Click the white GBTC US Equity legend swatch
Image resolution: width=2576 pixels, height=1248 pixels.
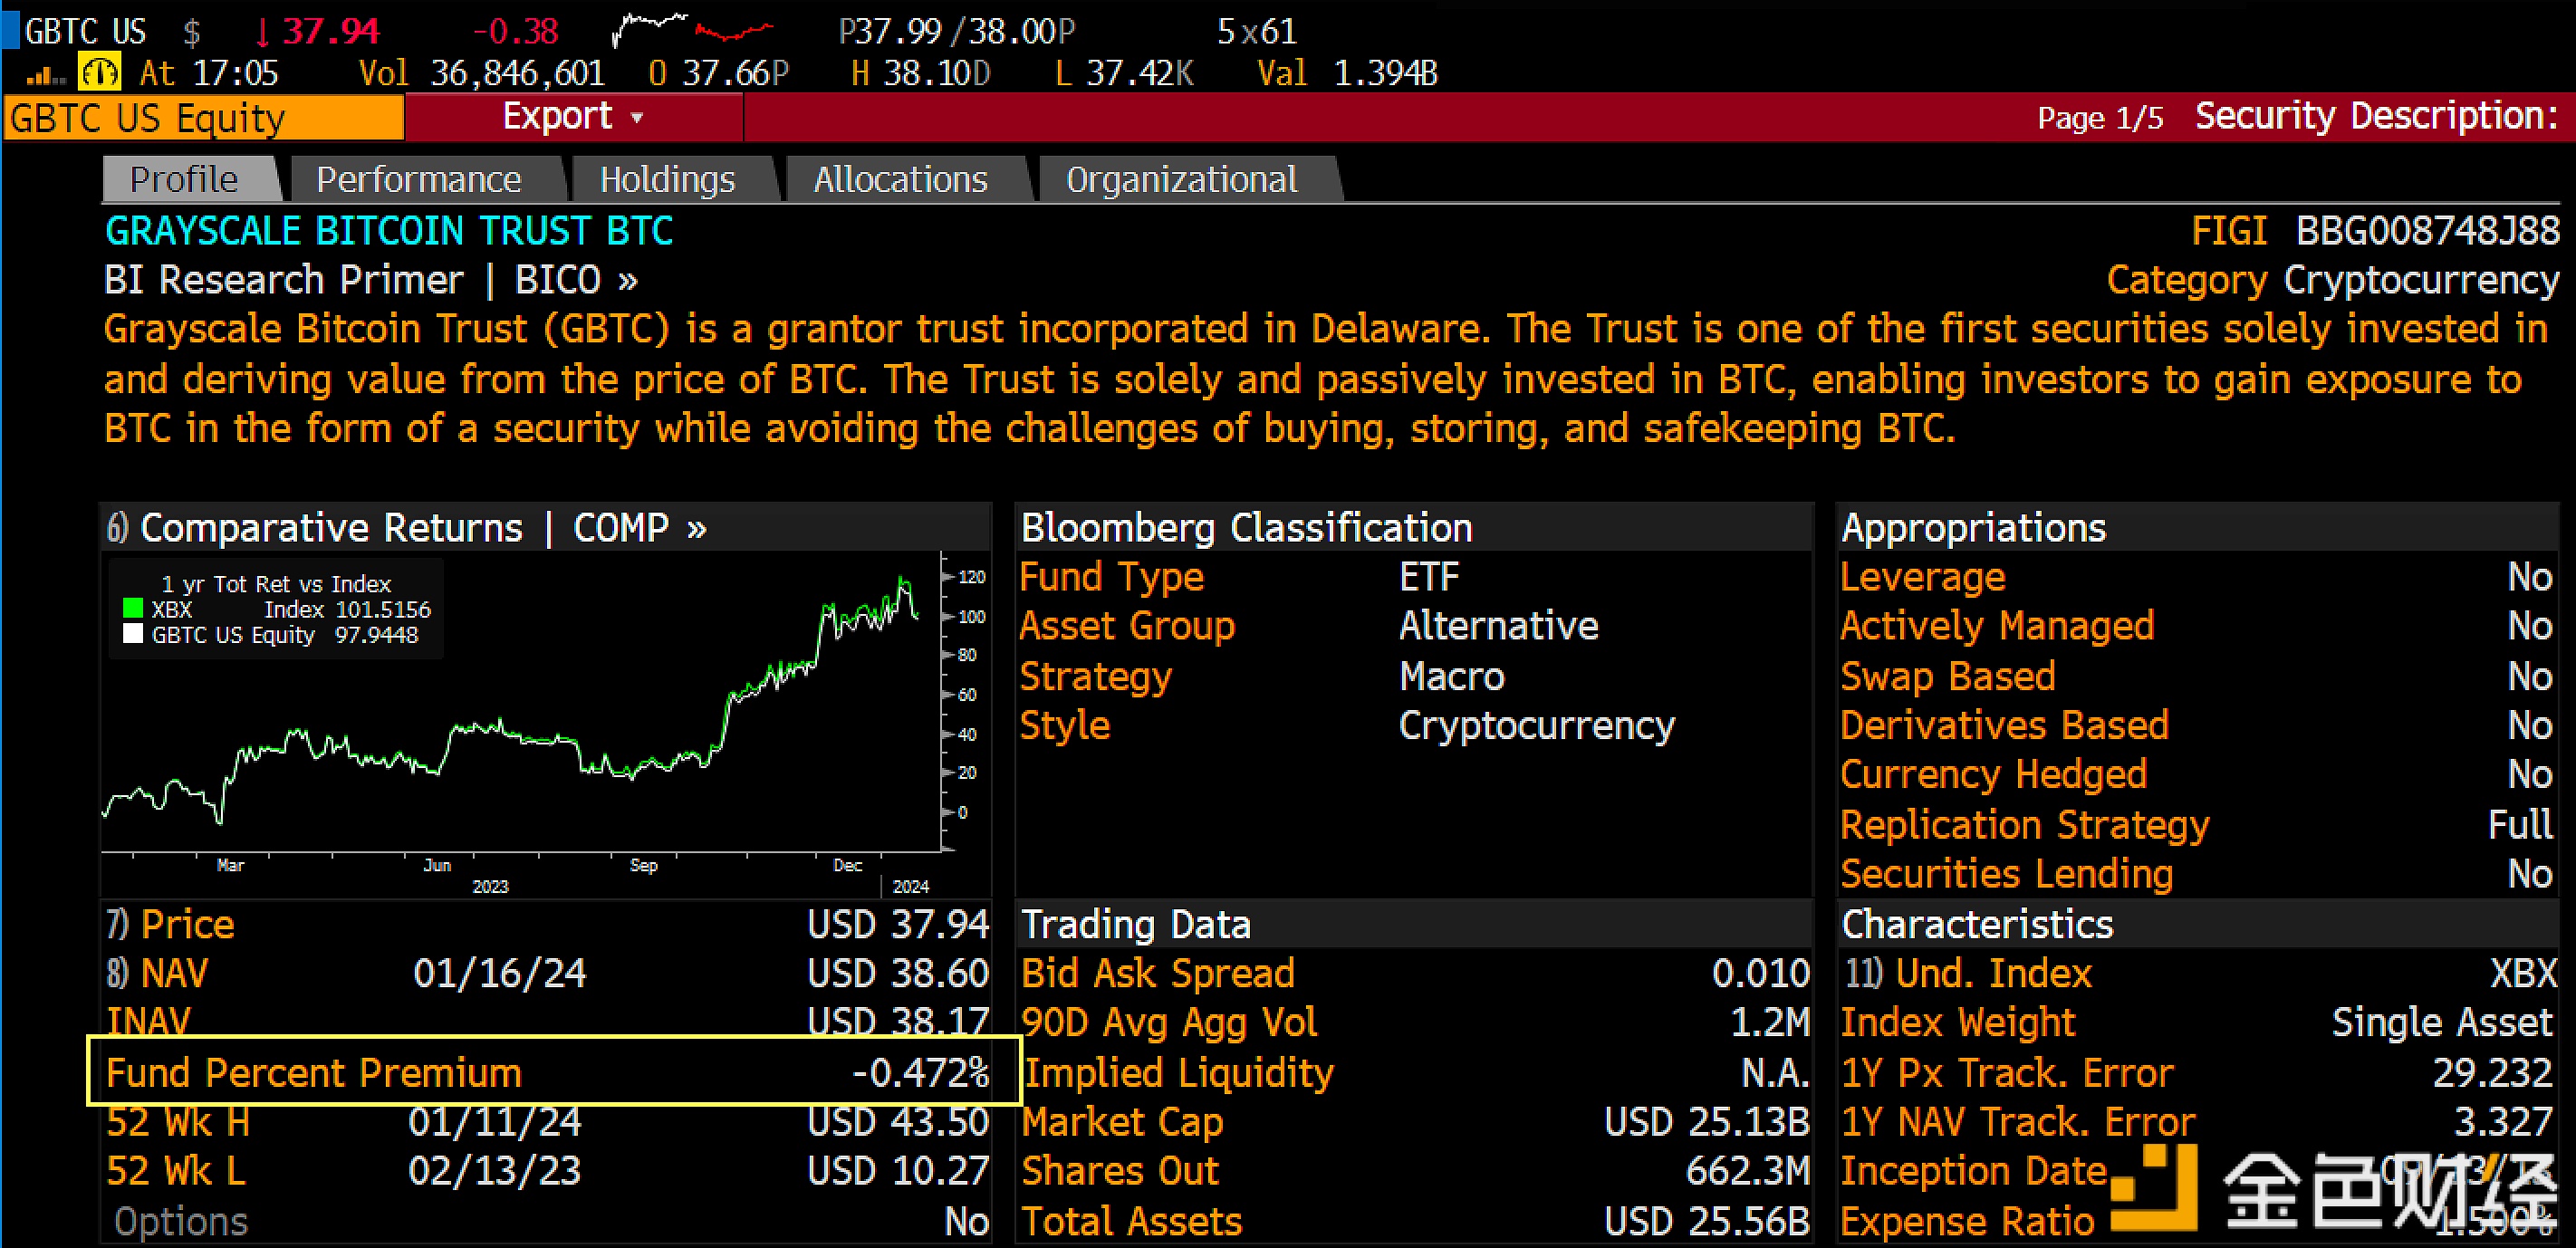click(x=133, y=634)
